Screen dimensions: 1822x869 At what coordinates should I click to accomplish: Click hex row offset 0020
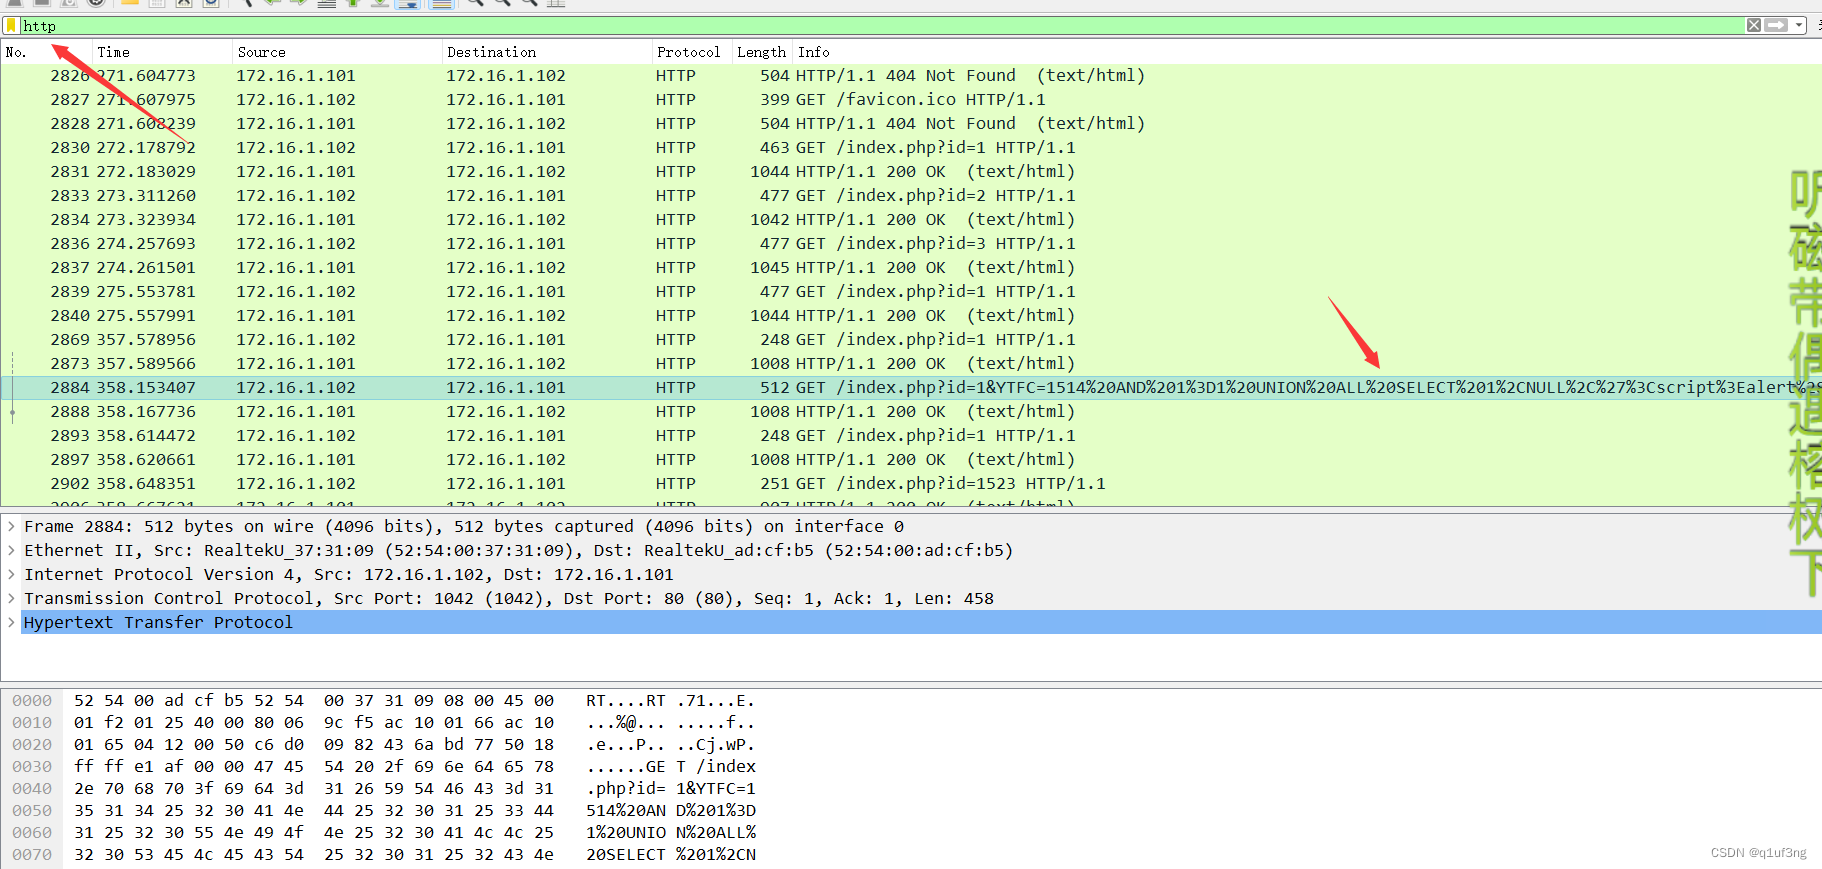[x=32, y=745]
